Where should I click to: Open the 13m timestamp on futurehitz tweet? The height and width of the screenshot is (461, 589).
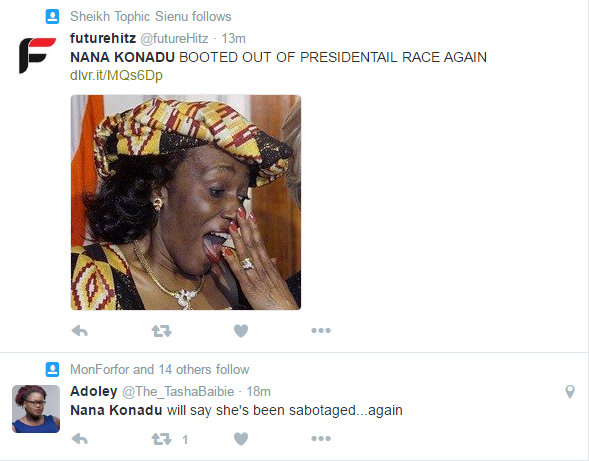coord(233,38)
